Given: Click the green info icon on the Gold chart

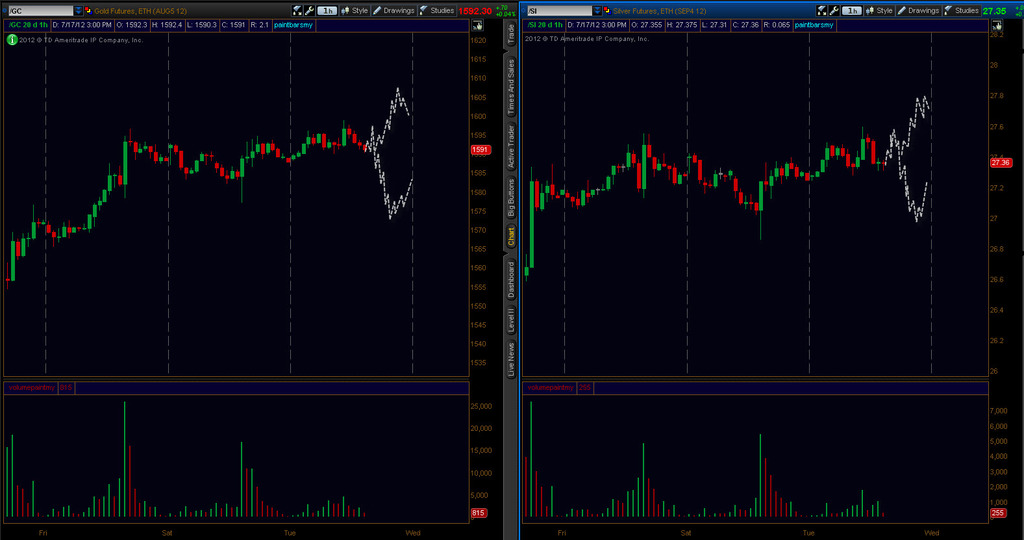Looking at the screenshot, I should pyautogui.click(x=12, y=40).
